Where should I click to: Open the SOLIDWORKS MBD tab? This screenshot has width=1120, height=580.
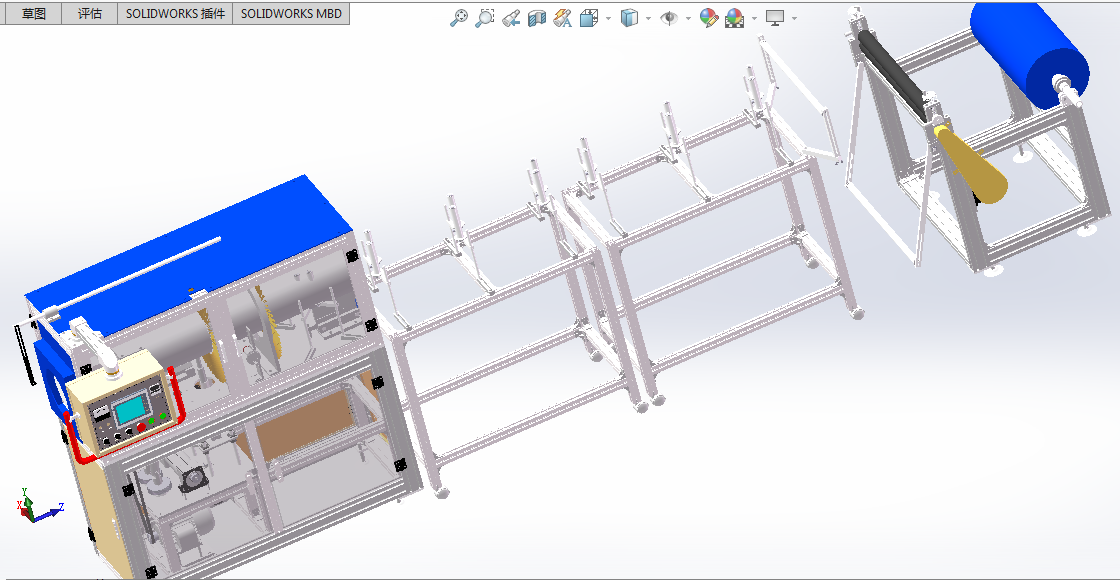click(292, 13)
